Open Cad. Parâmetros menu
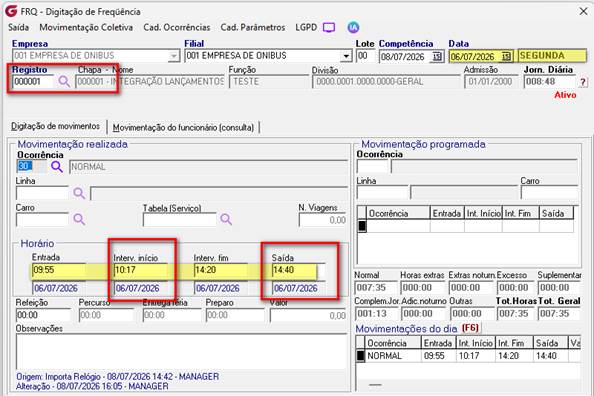 253,27
